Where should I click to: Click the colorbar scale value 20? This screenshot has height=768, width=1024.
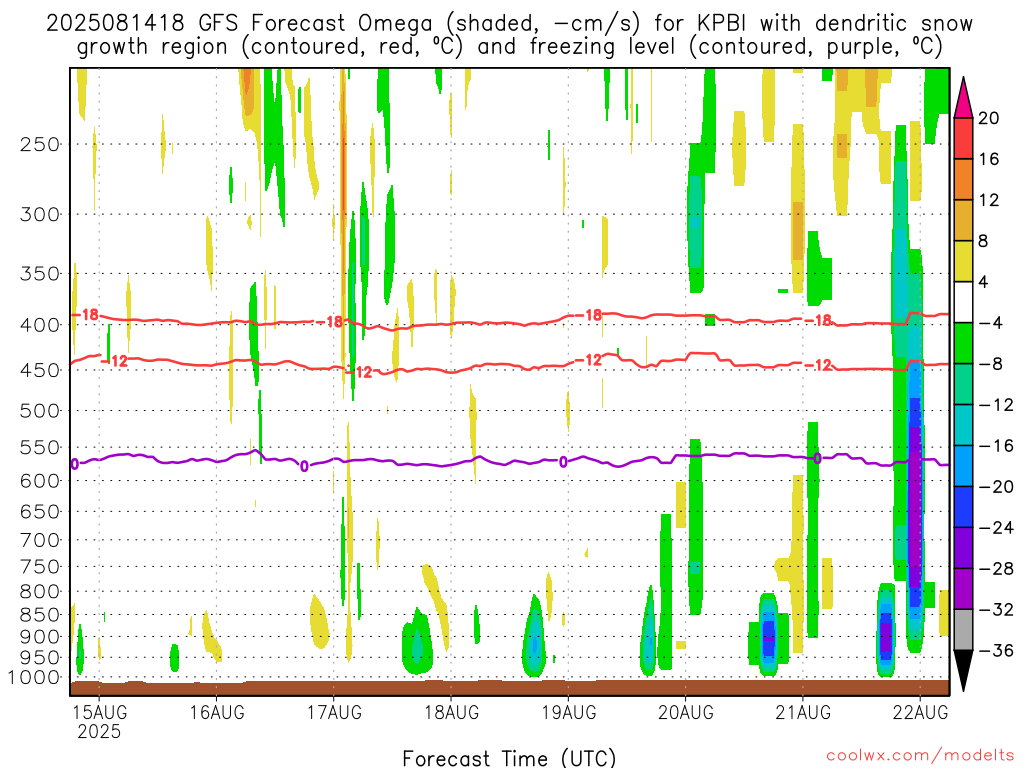(989, 118)
